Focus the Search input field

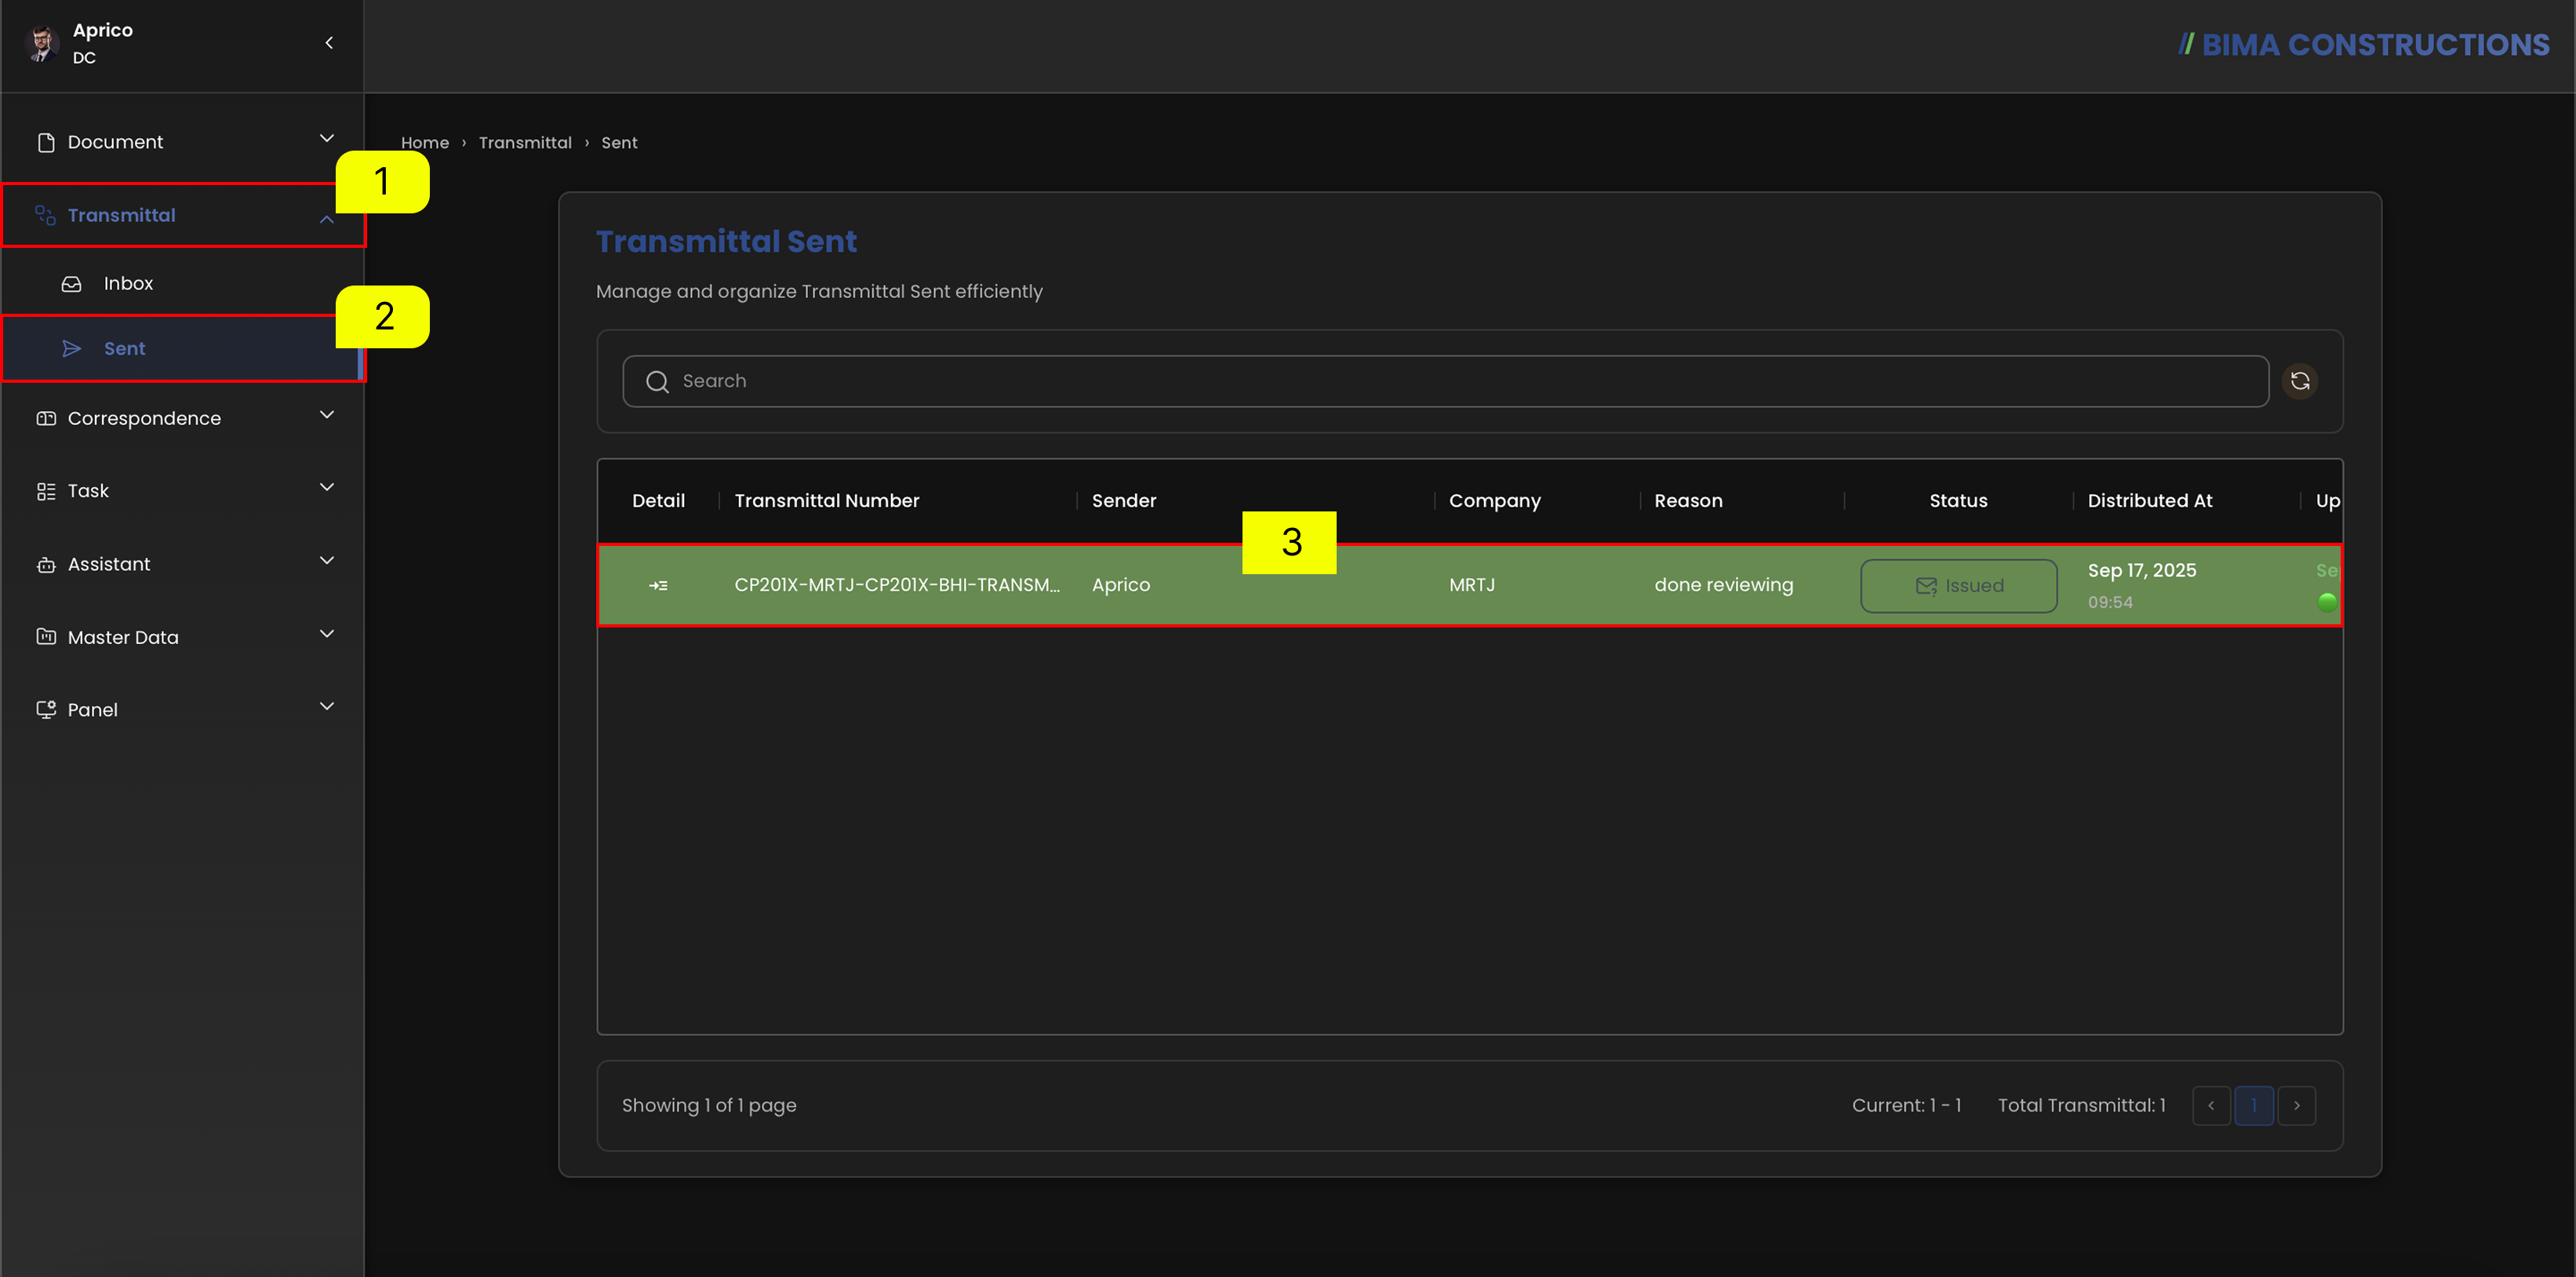[x=1445, y=381]
